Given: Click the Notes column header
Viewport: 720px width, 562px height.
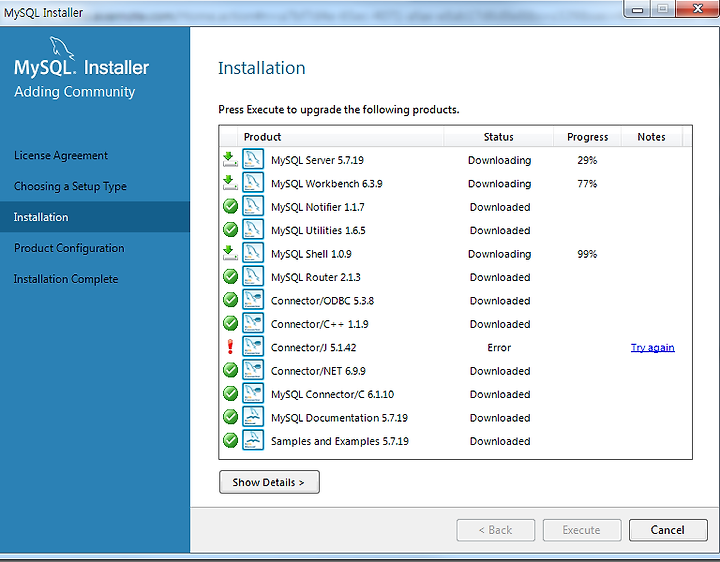Looking at the screenshot, I should pos(652,137).
